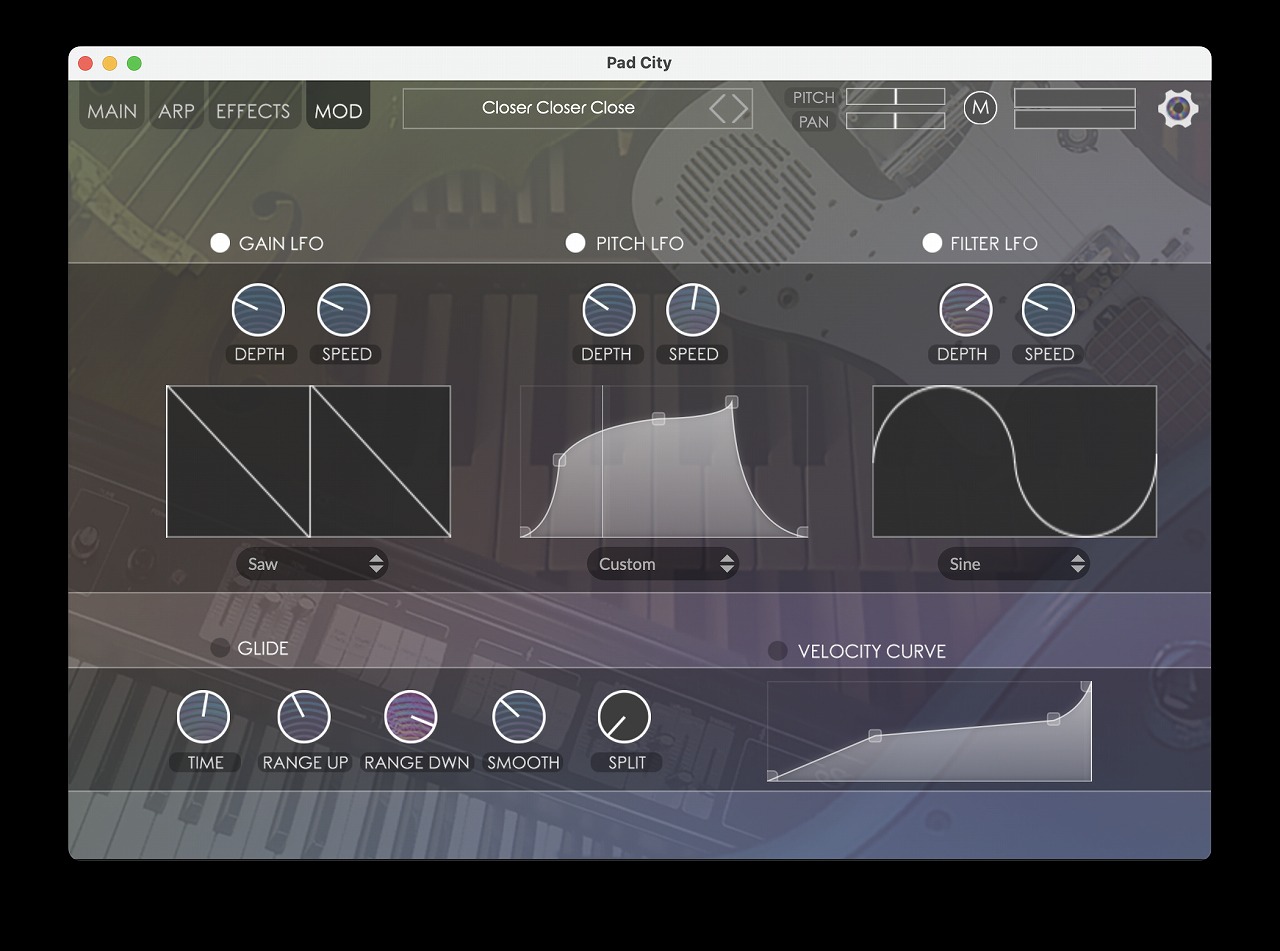The width and height of the screenshot is (1280, 951).
Task: Click the velocity curve middle-left control point
Action: [x=875, y=736]
